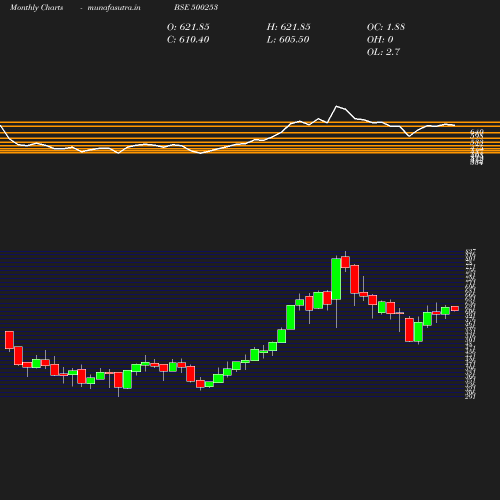
Task: Click the high value 'H: 621.85'
Action: point(289,27)
